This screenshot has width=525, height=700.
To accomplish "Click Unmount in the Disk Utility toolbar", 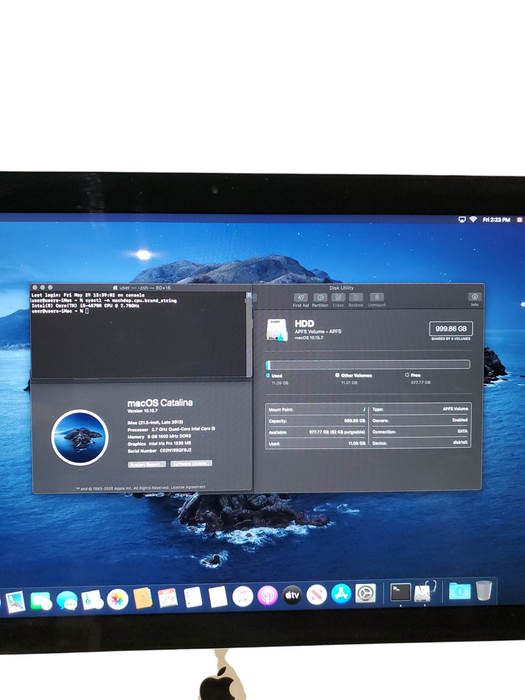I will pyautogui.click(x=376, y=300).
